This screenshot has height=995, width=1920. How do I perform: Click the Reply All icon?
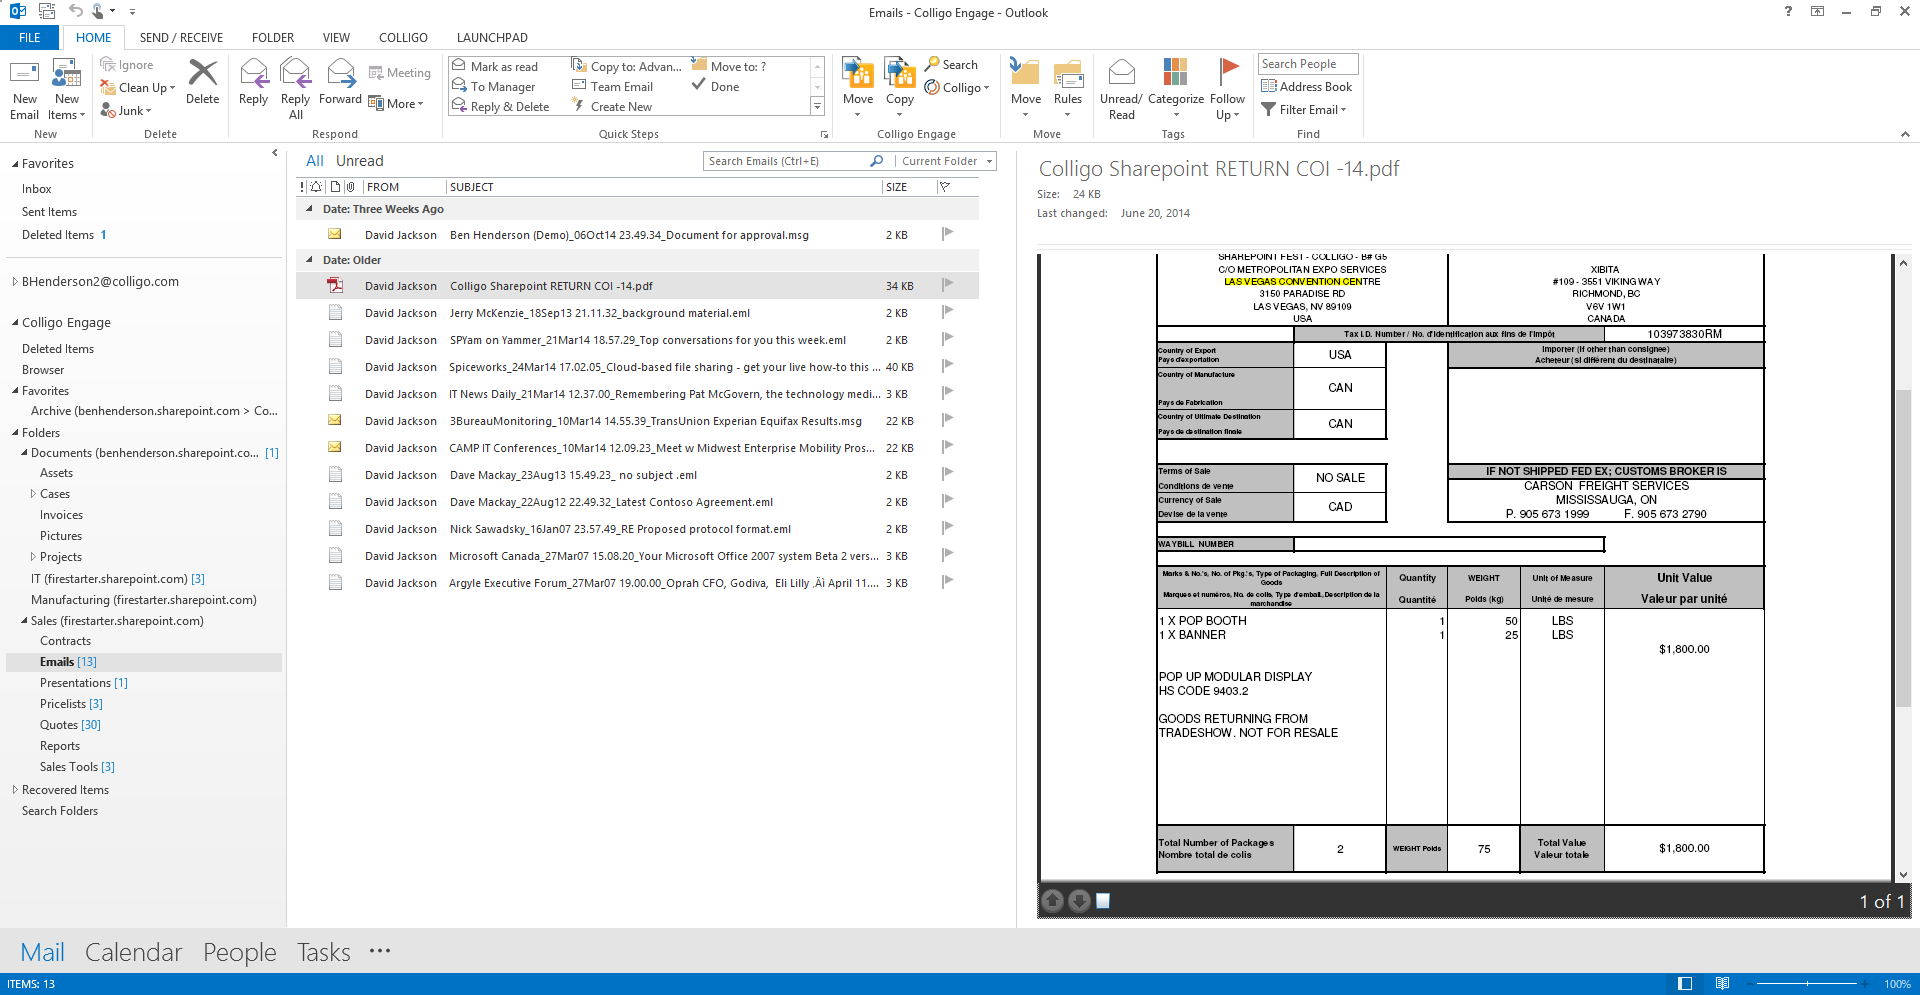pyautogui.click(x=295, y=73)
